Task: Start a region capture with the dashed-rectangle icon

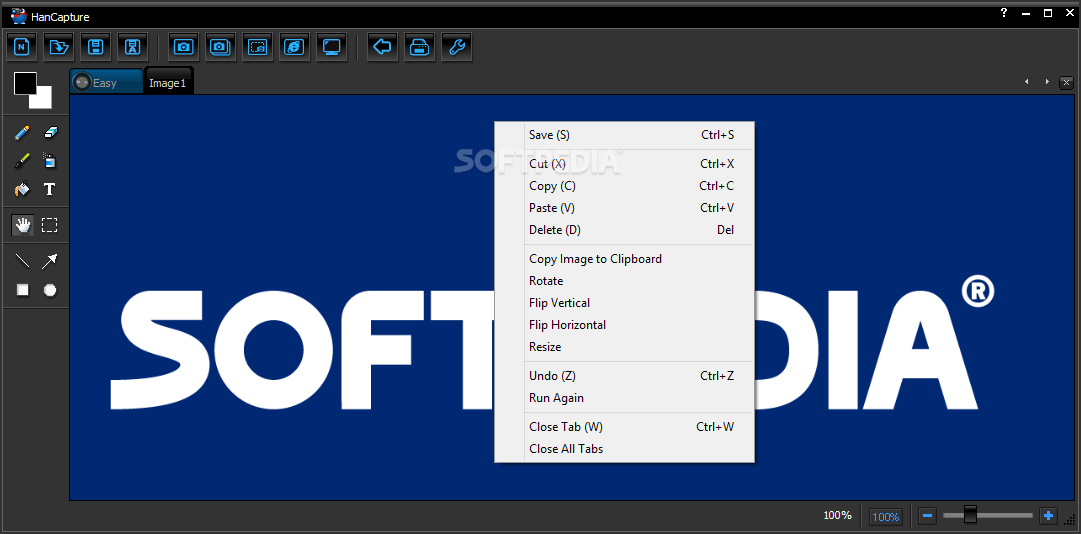Action: [257, 47]
